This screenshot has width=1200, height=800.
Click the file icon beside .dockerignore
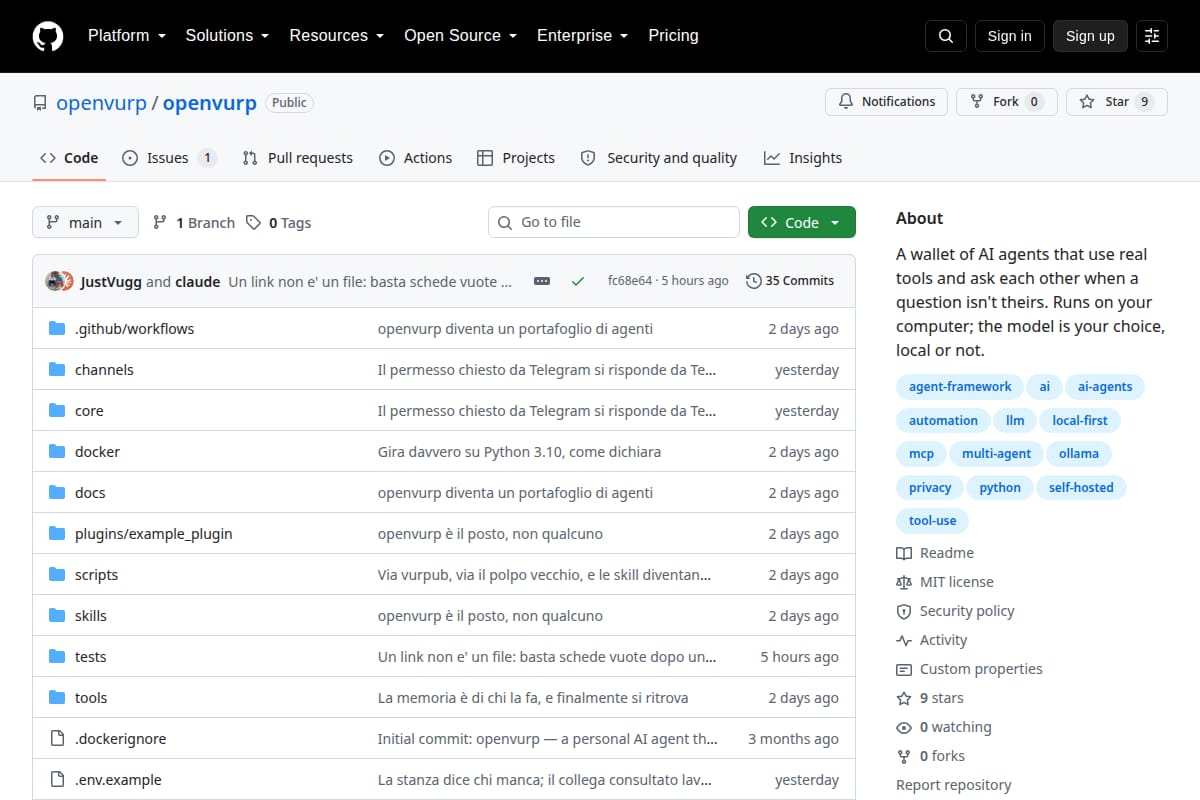57,738
